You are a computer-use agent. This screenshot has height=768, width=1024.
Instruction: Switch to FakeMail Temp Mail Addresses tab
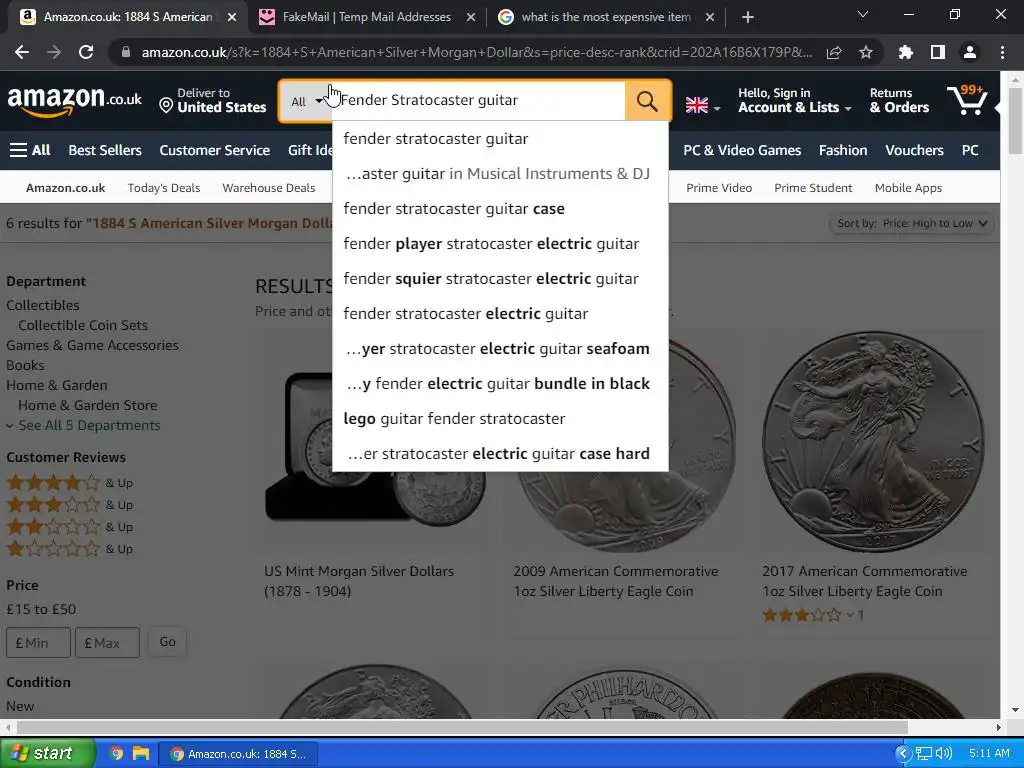(x=366, y=17)
